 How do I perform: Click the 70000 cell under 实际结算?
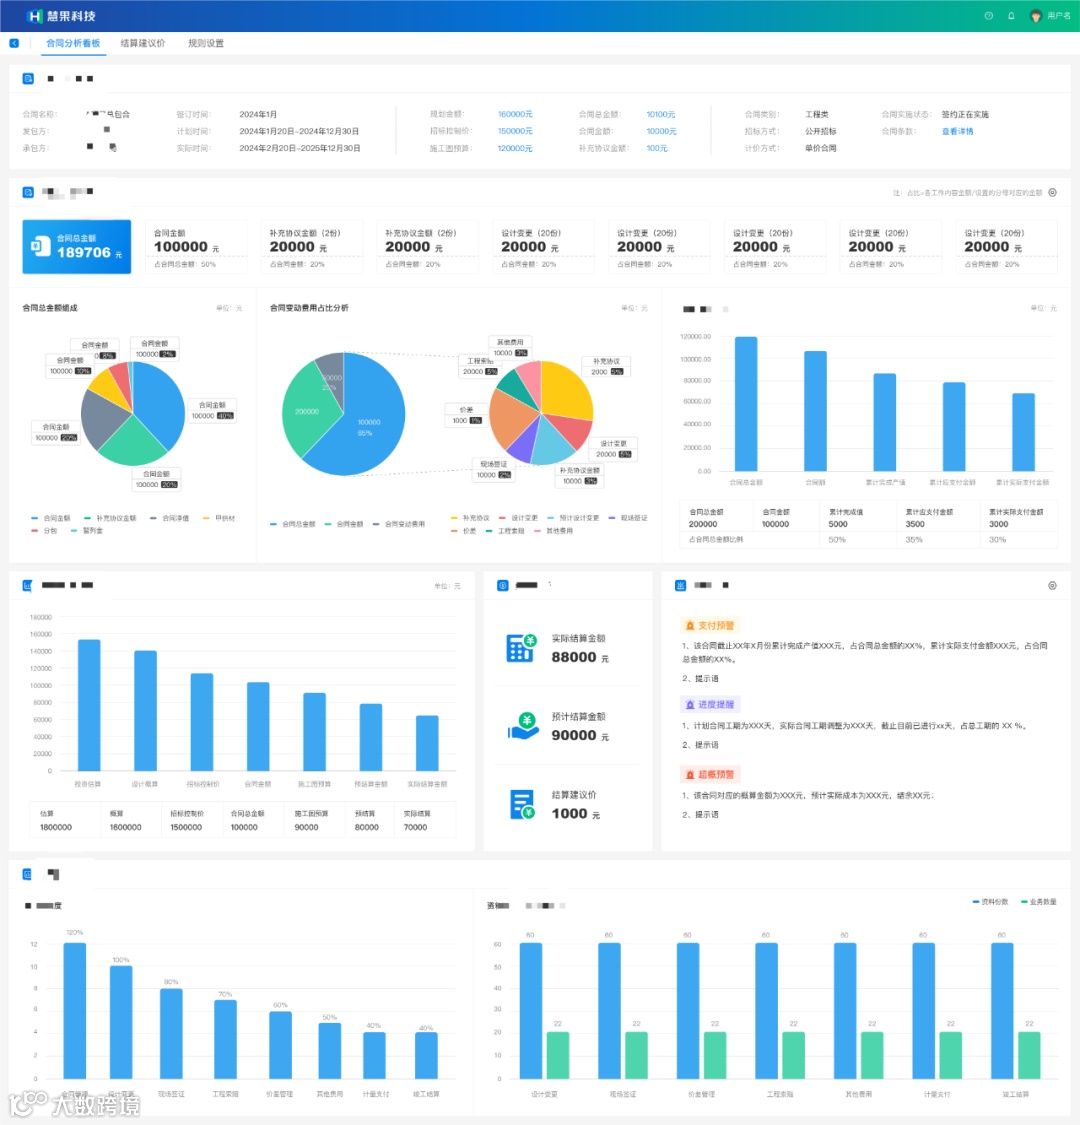click(x=415, y=827)
